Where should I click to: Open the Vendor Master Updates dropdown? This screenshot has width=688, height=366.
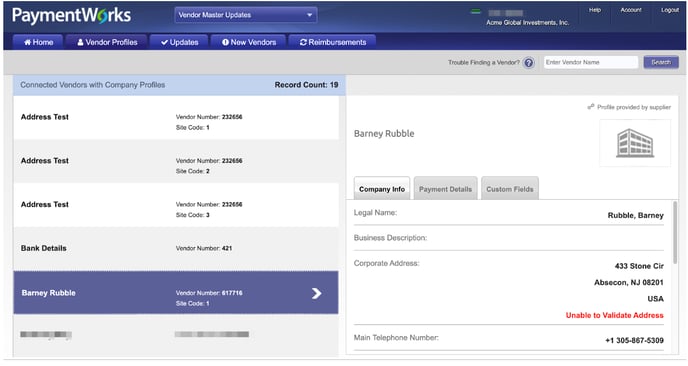pos(246,15)
